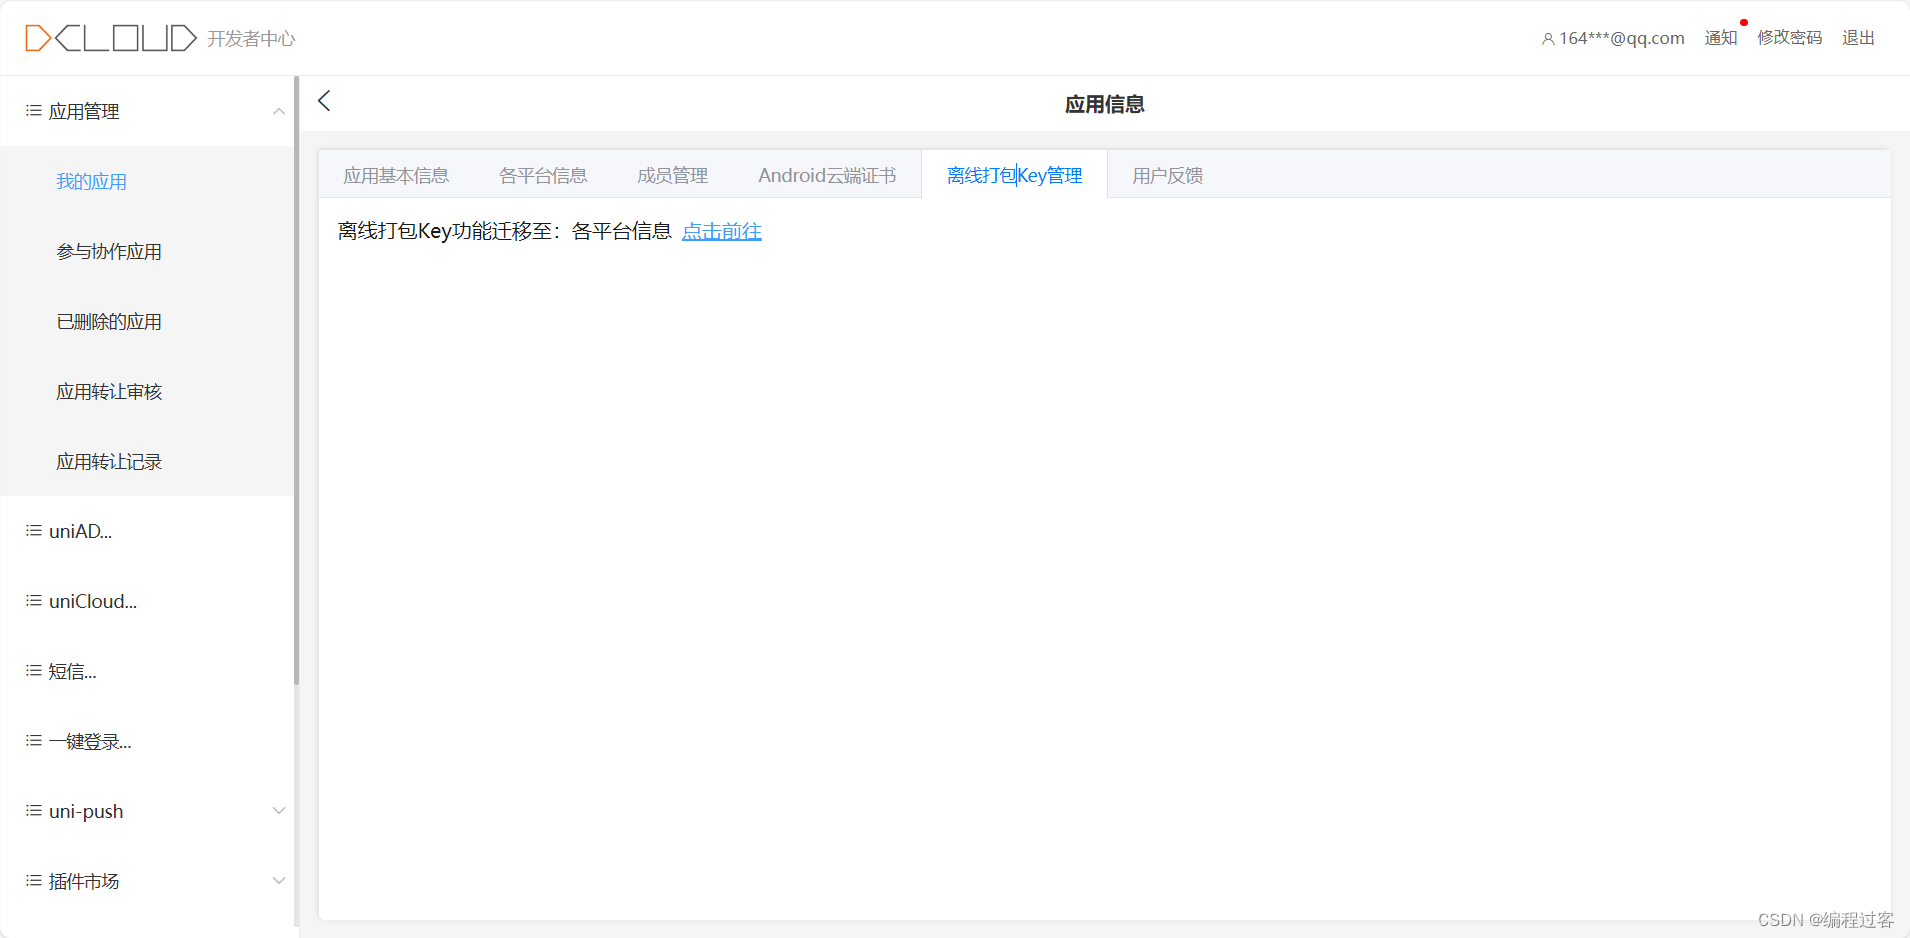Switch to the 成员管理 tab
The image size is (1910, 938).
(672, 175)
